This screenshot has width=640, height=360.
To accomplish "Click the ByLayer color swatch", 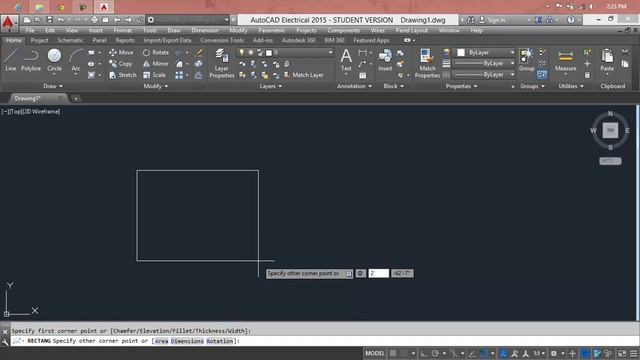I will 461,53.
